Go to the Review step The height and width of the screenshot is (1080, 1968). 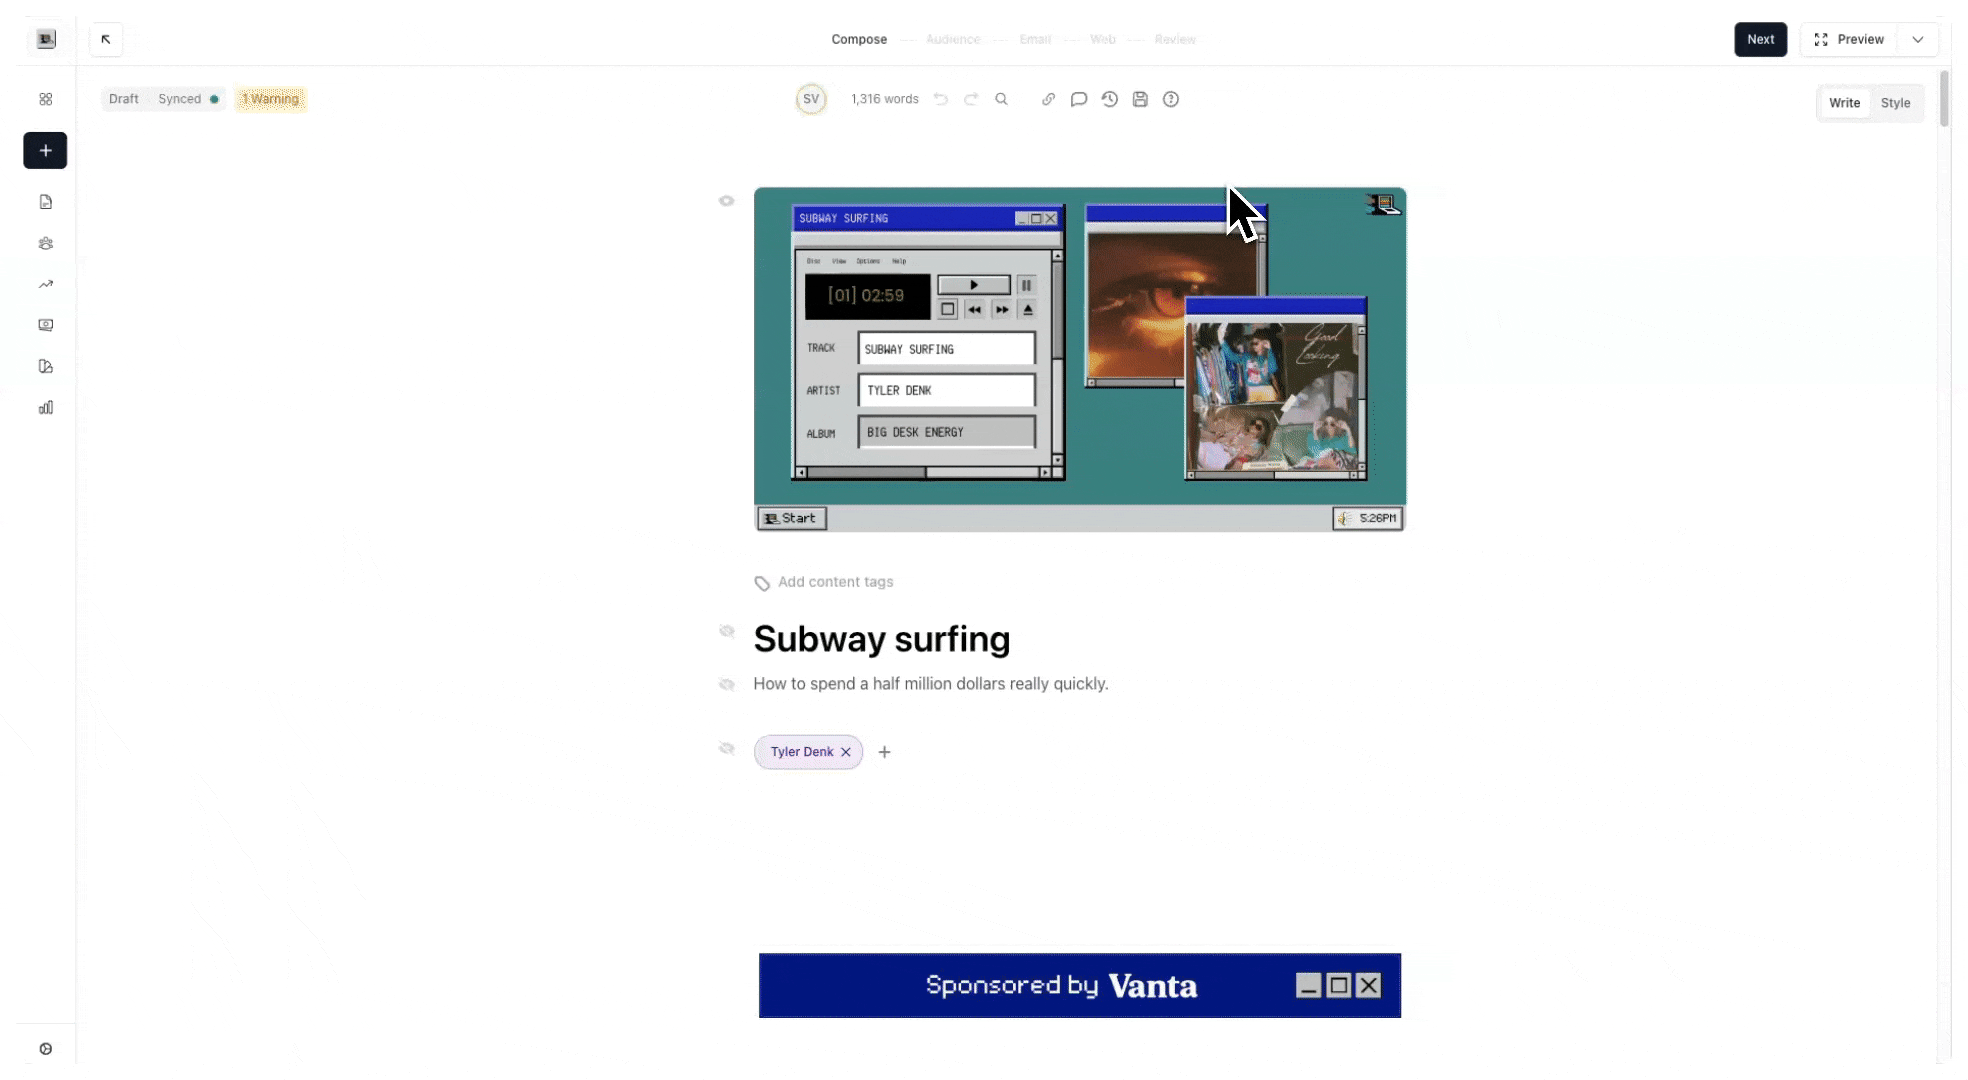tap(1175, 39)
